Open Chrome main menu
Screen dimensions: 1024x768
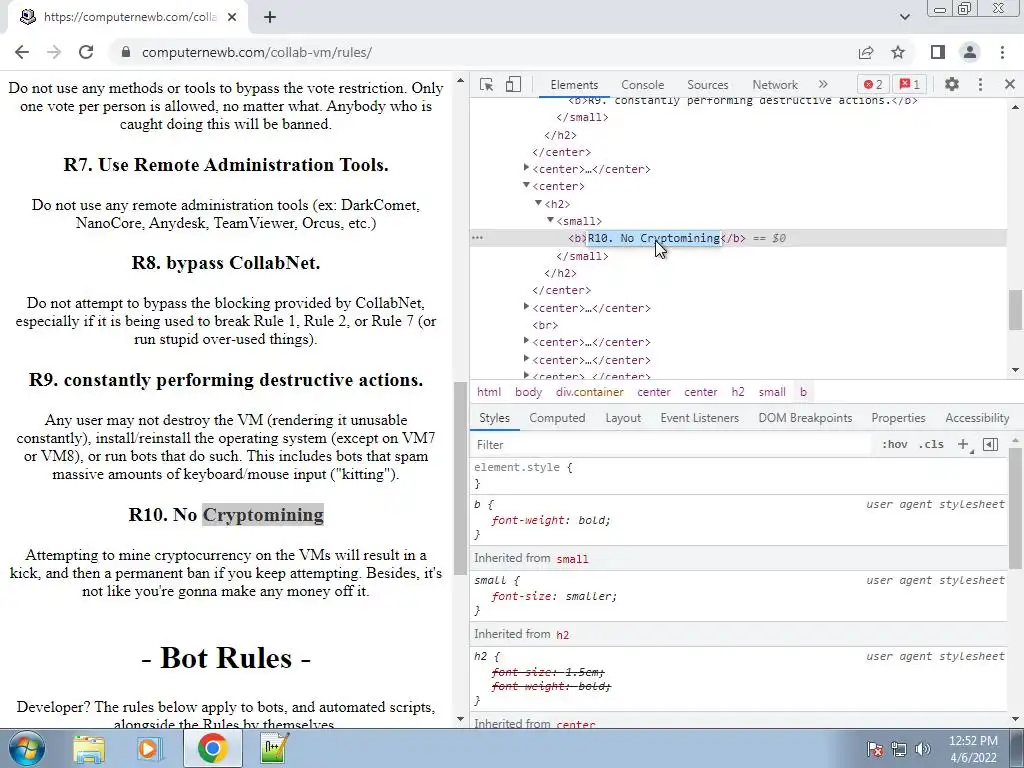(1002, 52)
